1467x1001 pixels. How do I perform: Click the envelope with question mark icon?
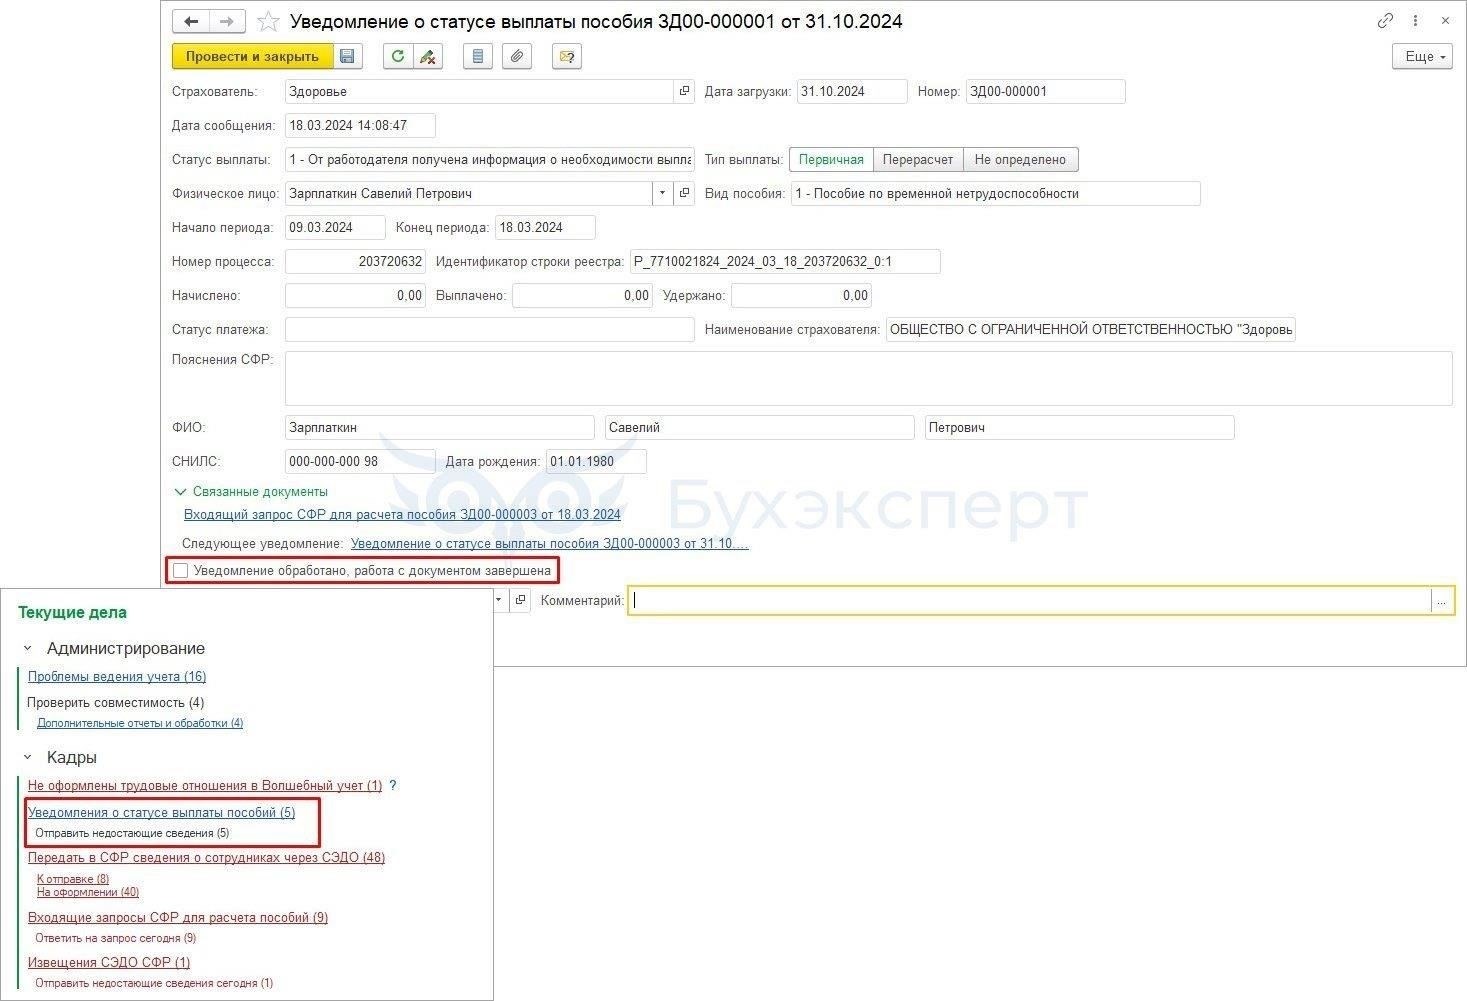tap(567, 56)
